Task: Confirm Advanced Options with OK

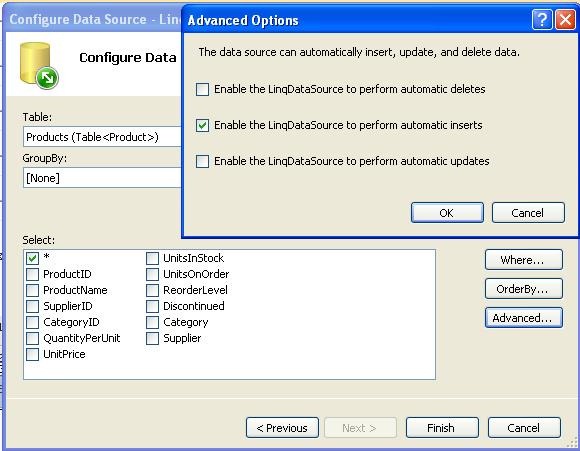Action: point(447,213)
